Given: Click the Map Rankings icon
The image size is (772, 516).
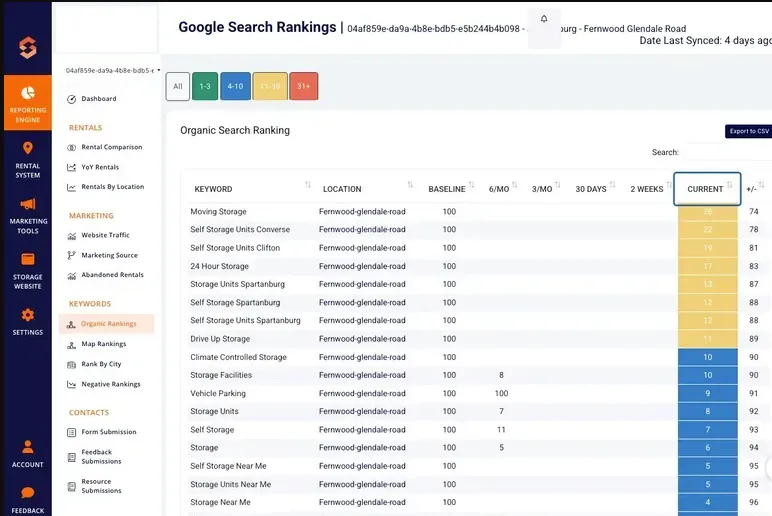Looking at the screenshot, I should (71, 344).
